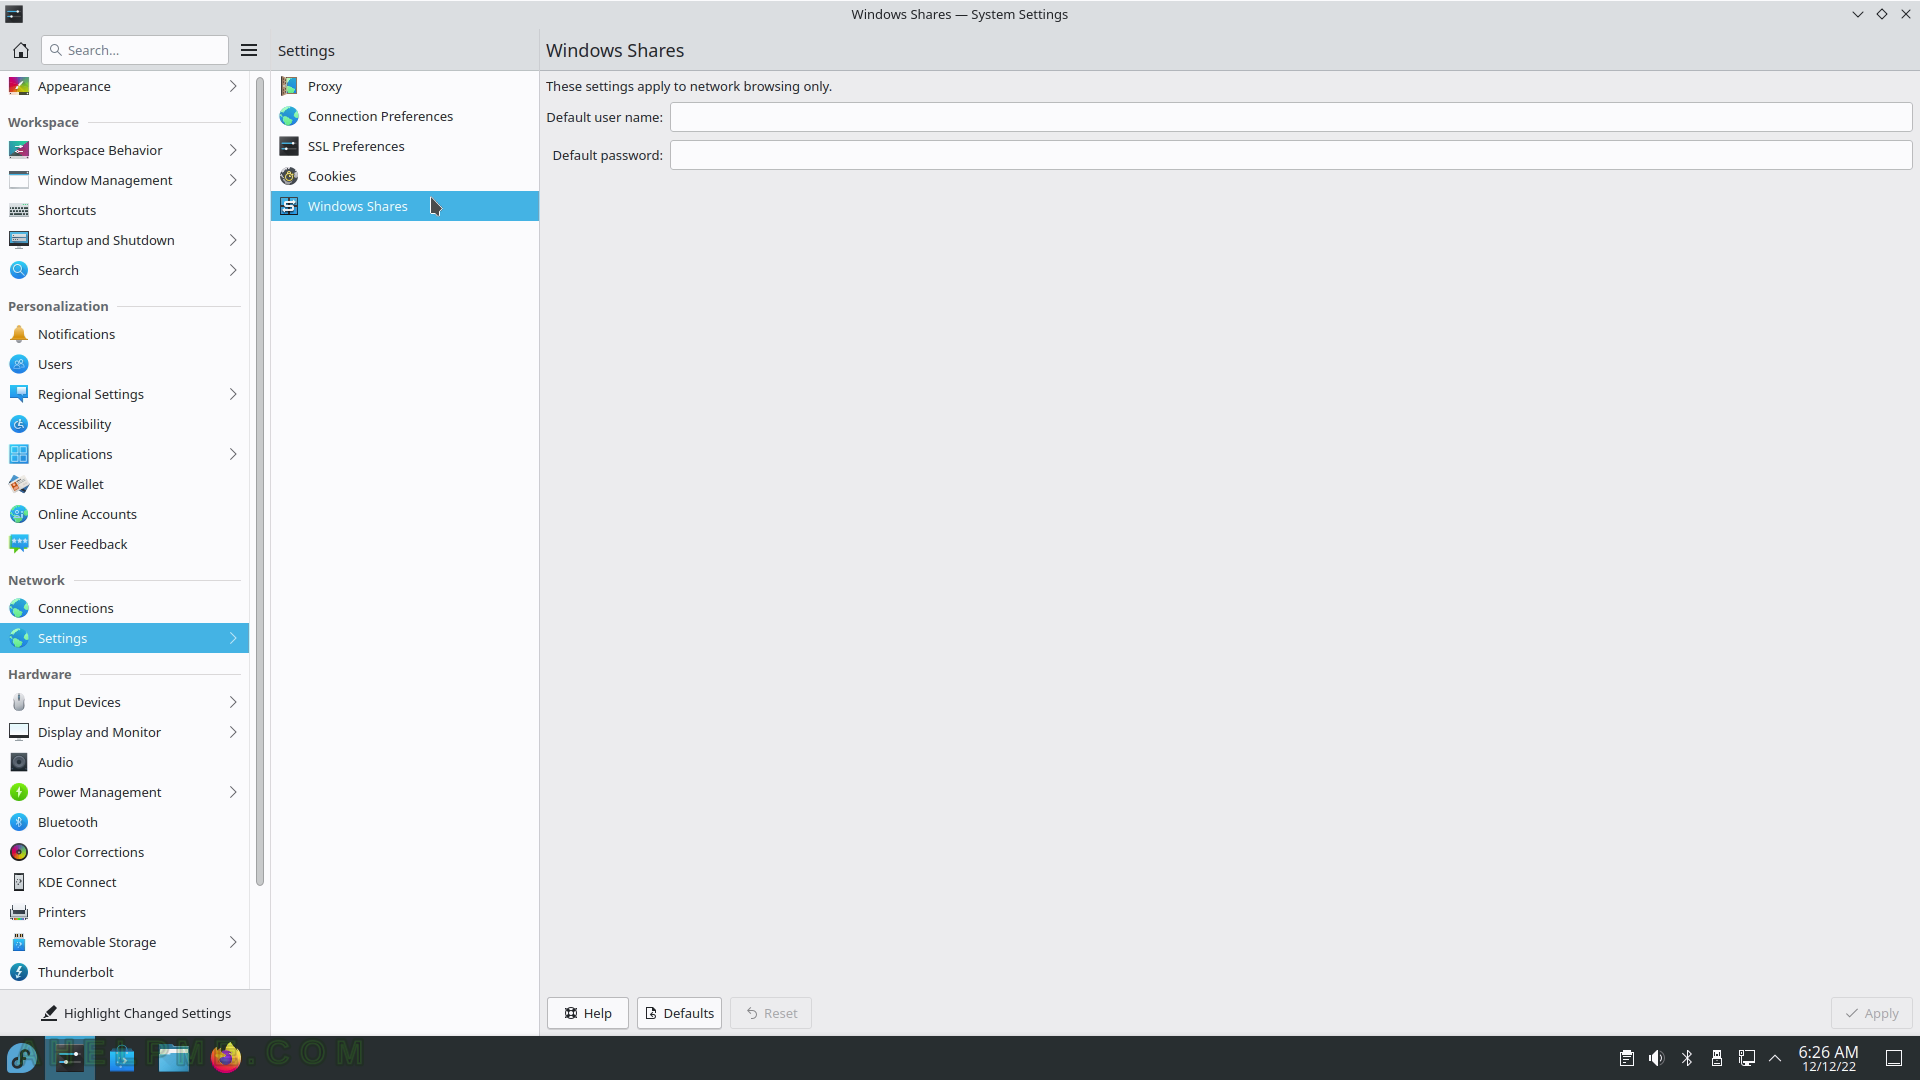Open the Connections network item
Image resolution: width=1920 pixels, height=1080 pixels.
124,608
